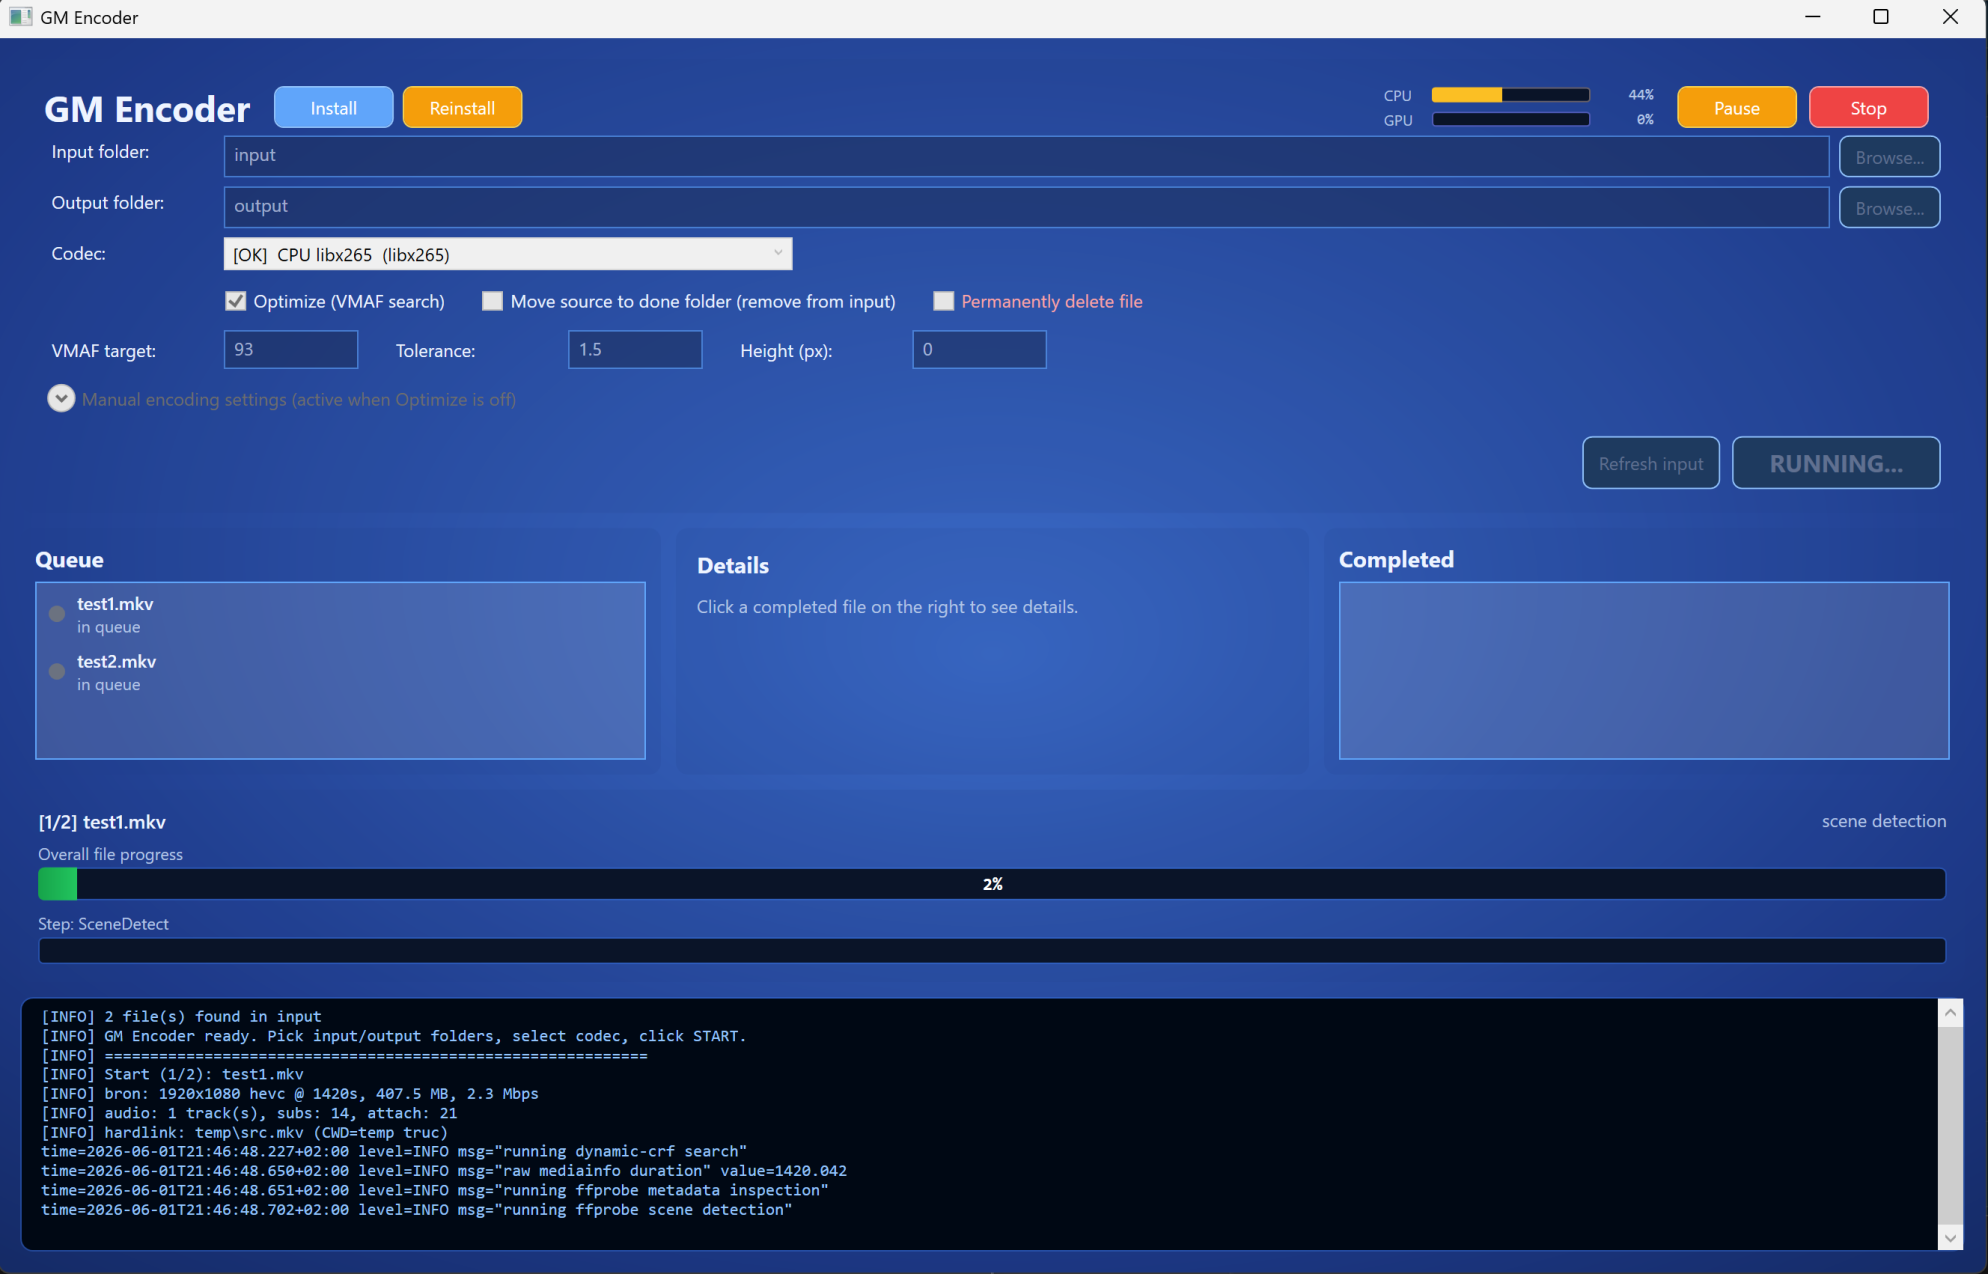Click the Step: SceneDetect progress bar
1988x1274 pixels.
click(992, 950)
